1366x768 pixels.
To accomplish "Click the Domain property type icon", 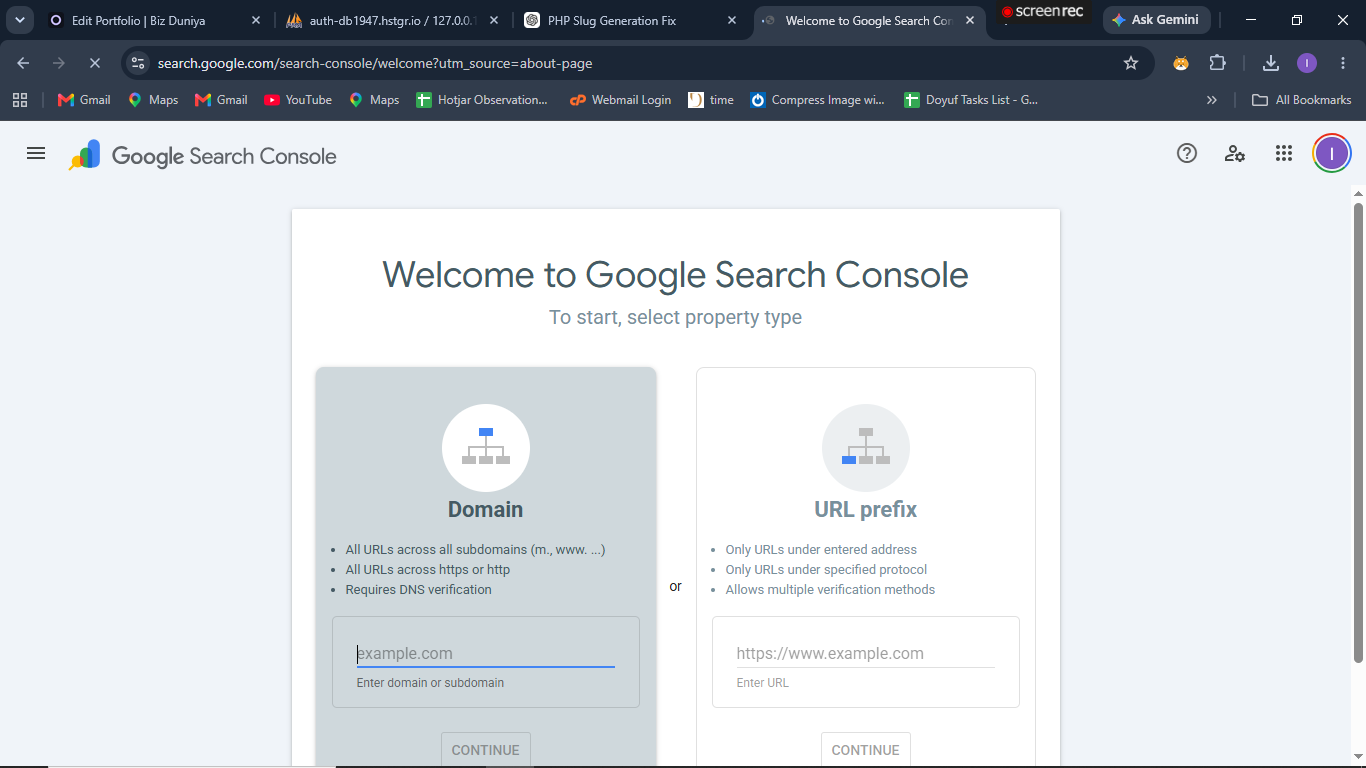I will [486, 448].
